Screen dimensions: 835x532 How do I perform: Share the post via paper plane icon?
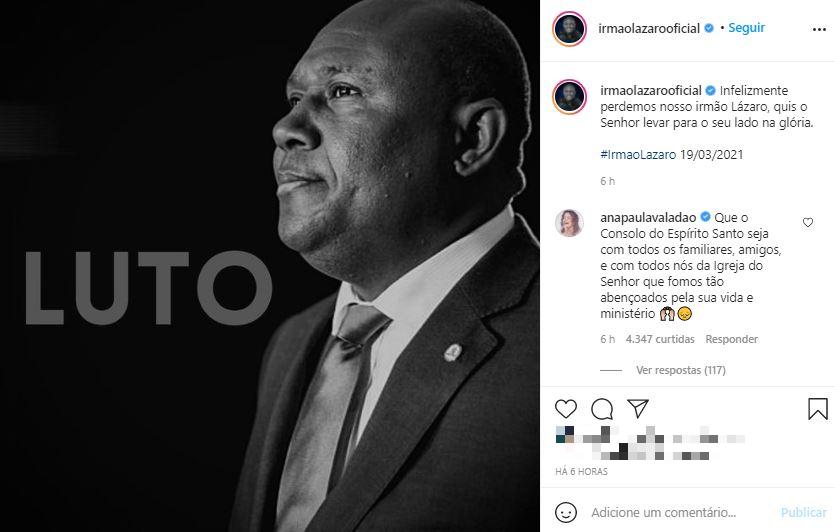(637, 408)
